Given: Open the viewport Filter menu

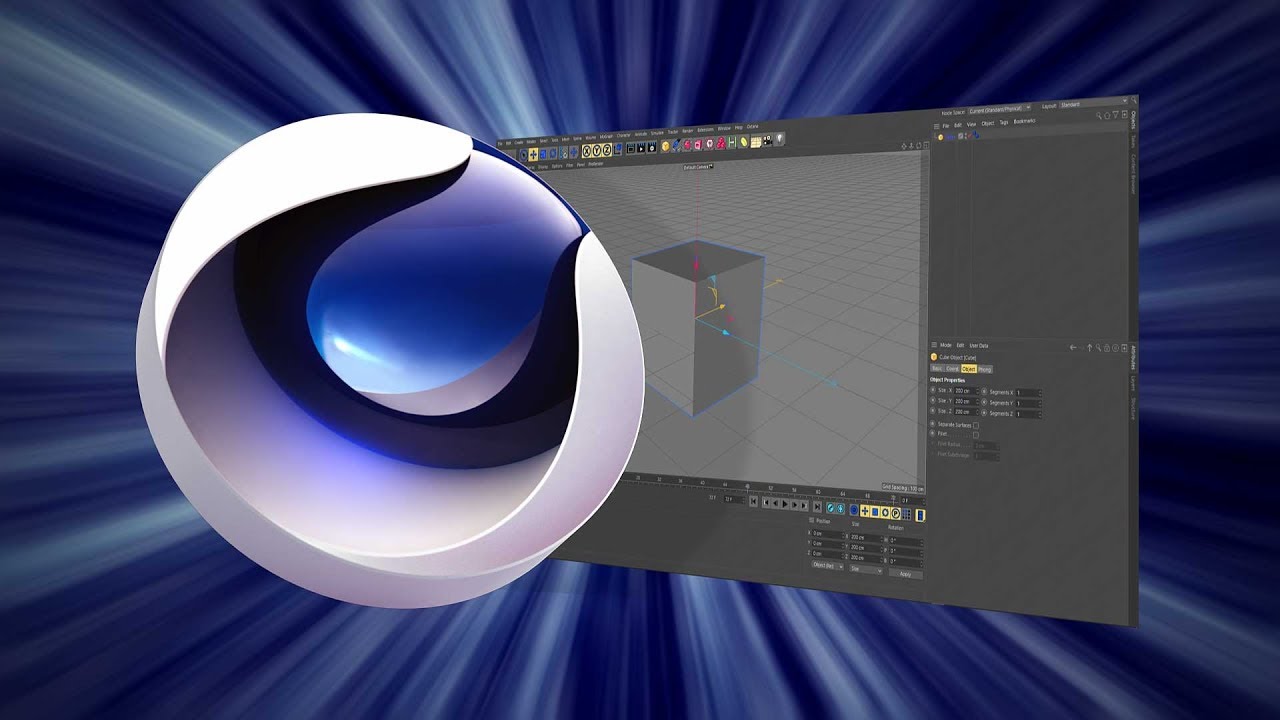Looking at the screenshot, I should [x=568, y=165].
